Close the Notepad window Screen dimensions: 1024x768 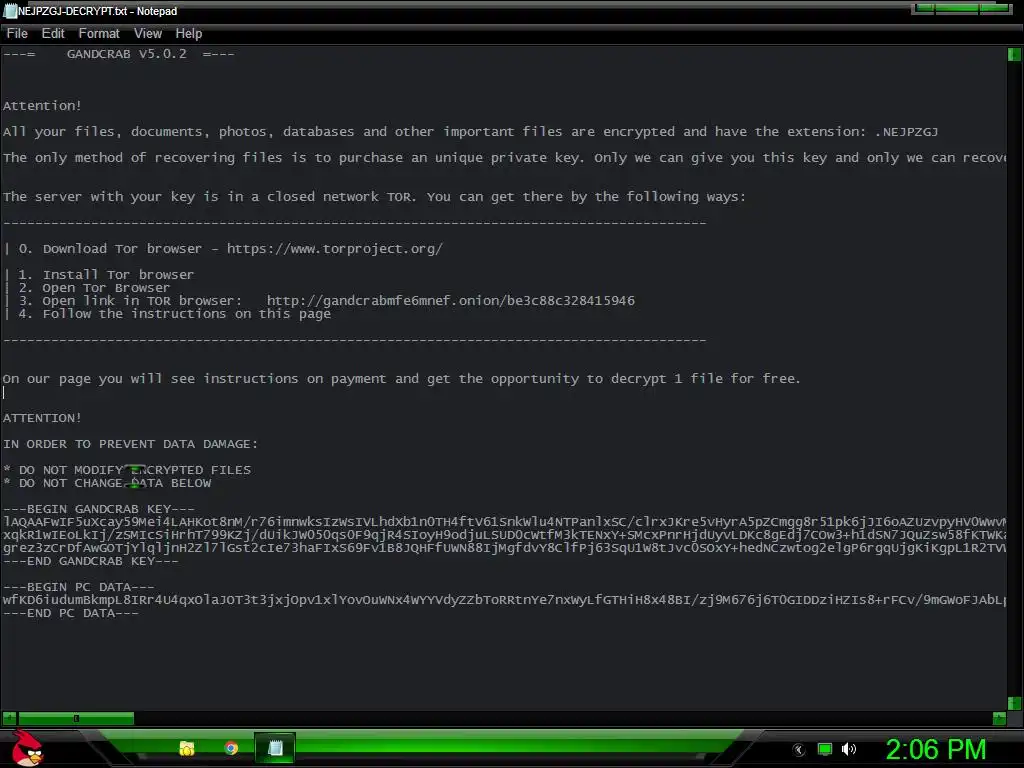point(995,8)
